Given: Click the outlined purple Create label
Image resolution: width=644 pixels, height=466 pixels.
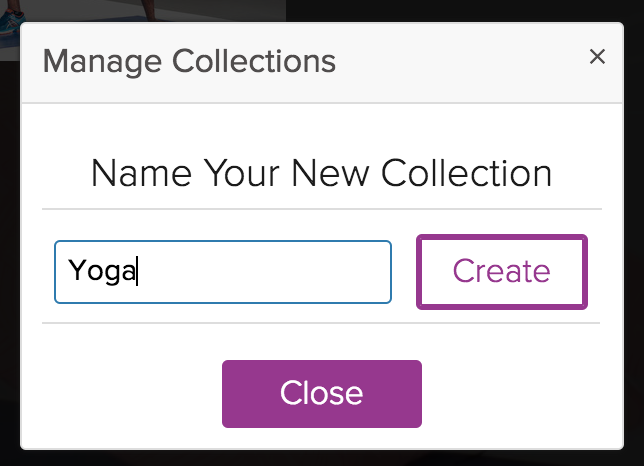Looking at the screenshot, I should click(501, 271).
